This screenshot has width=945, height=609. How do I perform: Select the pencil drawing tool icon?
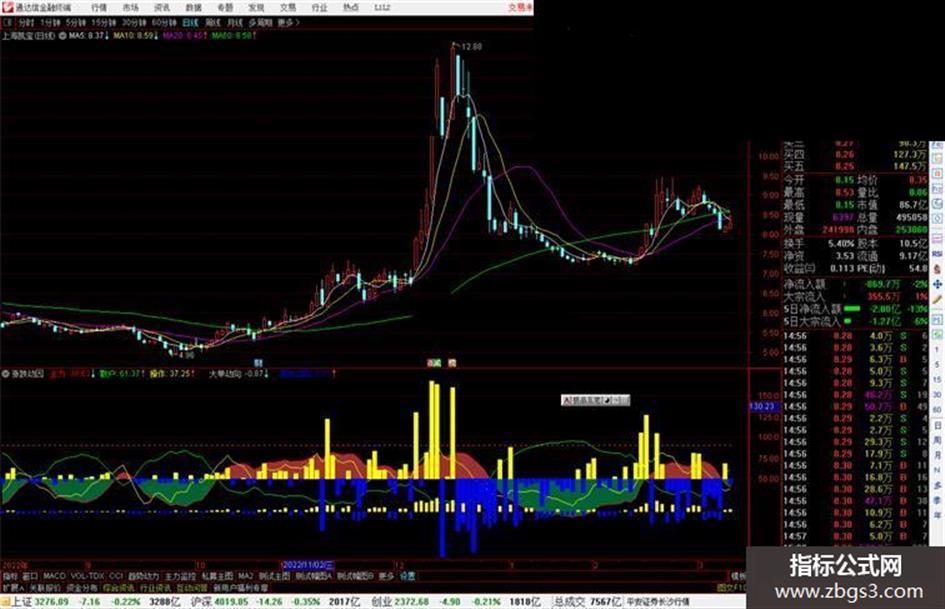tap(937, 299)
